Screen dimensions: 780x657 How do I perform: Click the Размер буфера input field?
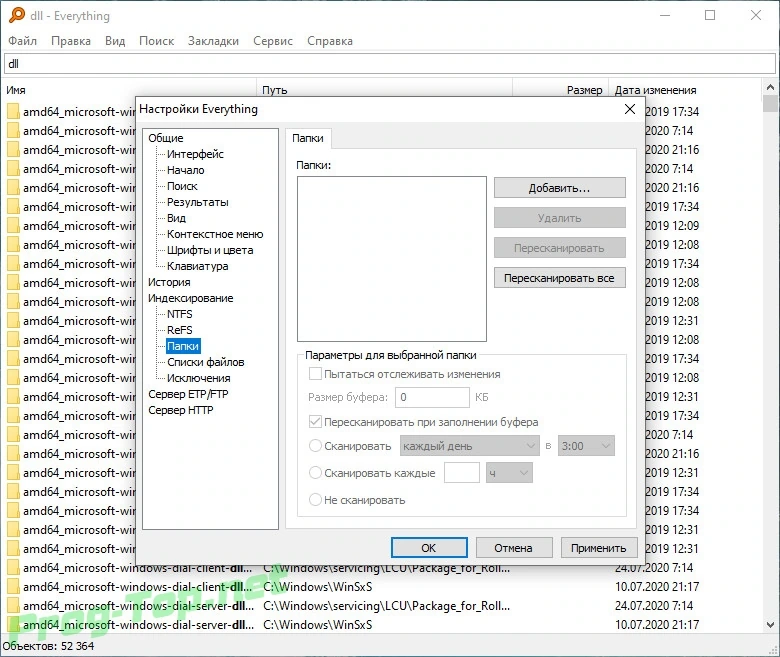click(432, 397)
